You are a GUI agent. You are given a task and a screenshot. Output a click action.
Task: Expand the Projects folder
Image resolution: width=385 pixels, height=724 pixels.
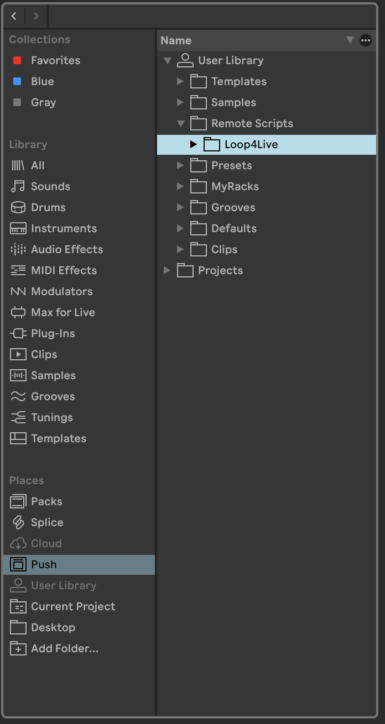(167, 271)
